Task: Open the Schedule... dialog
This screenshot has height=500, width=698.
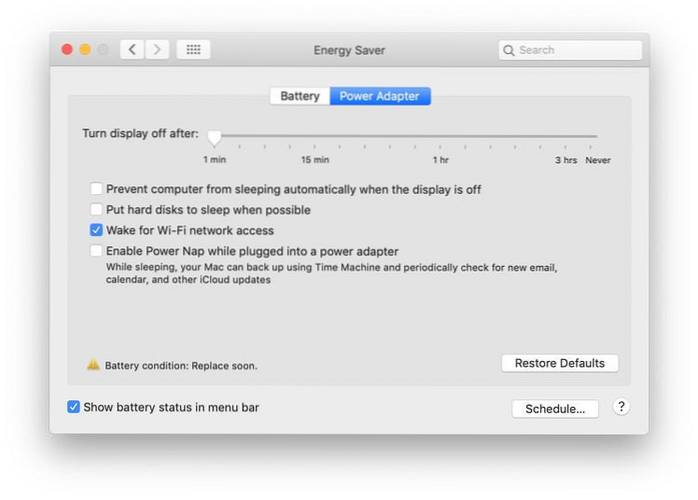Action: point(555,409)
